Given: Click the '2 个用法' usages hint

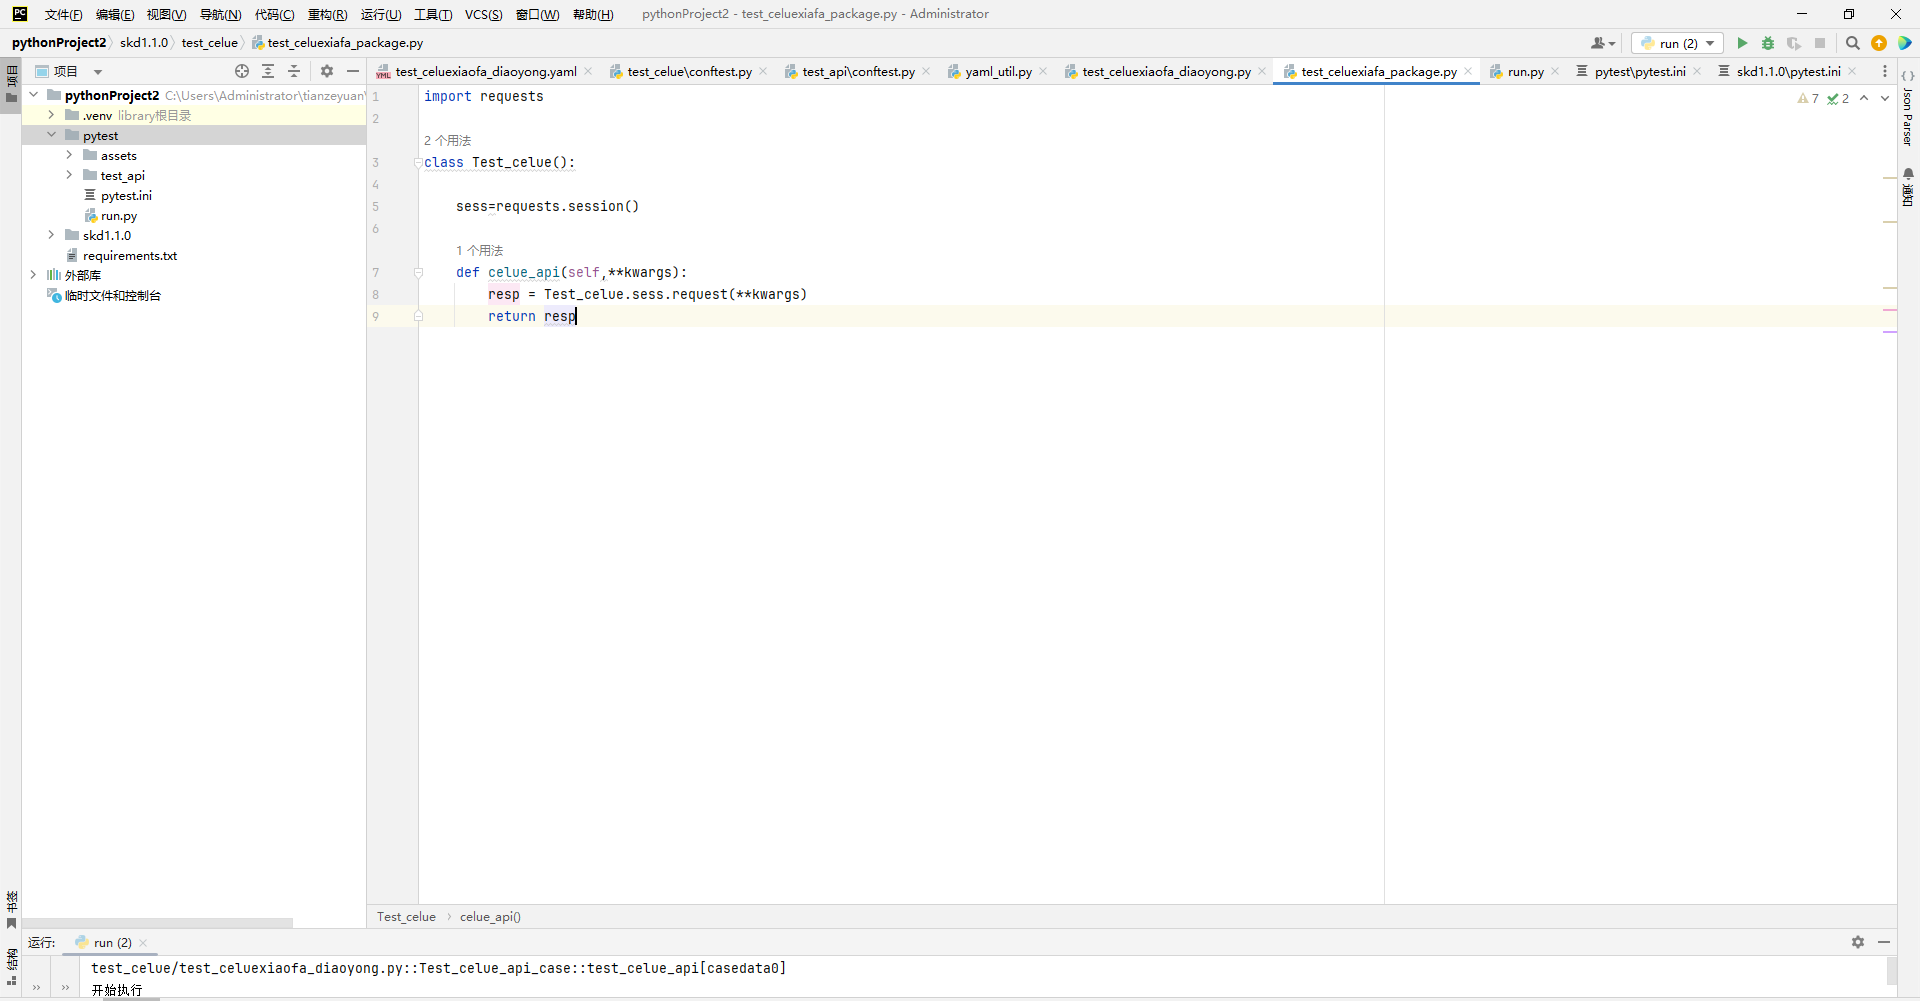Looking at the screenshot, I should 447,140.
